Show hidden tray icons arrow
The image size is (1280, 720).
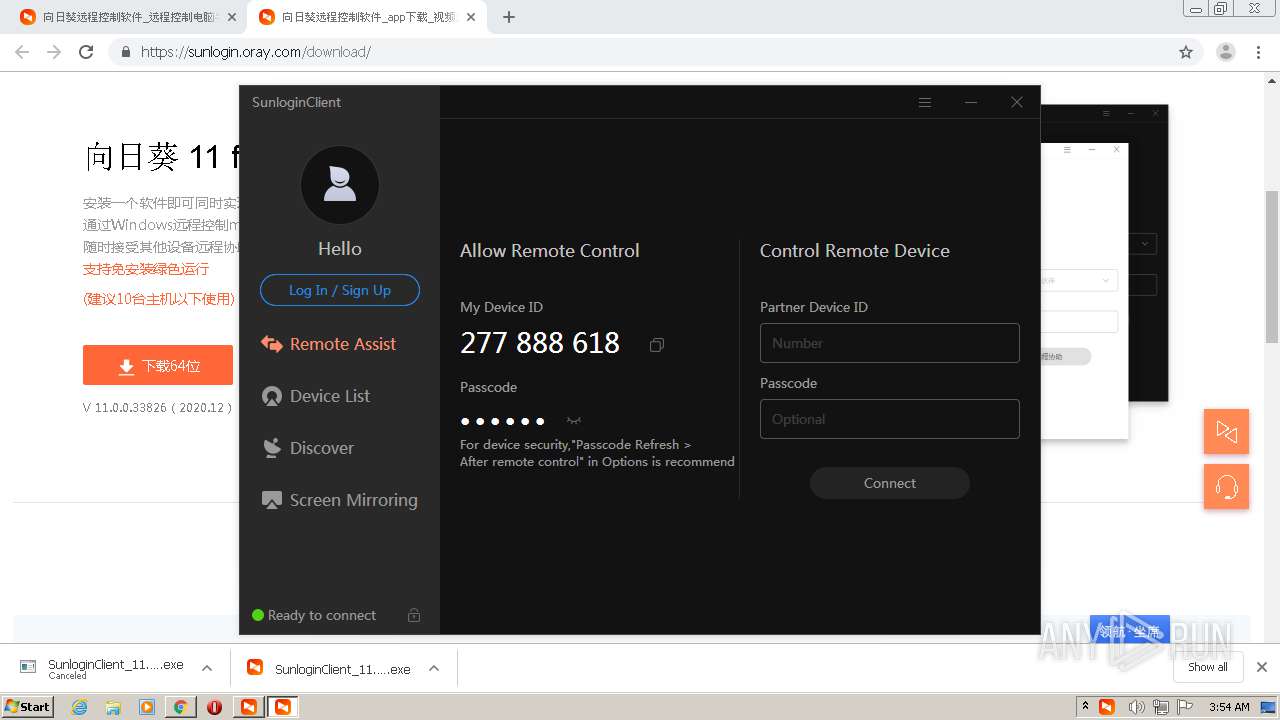tap(1085, 706)
